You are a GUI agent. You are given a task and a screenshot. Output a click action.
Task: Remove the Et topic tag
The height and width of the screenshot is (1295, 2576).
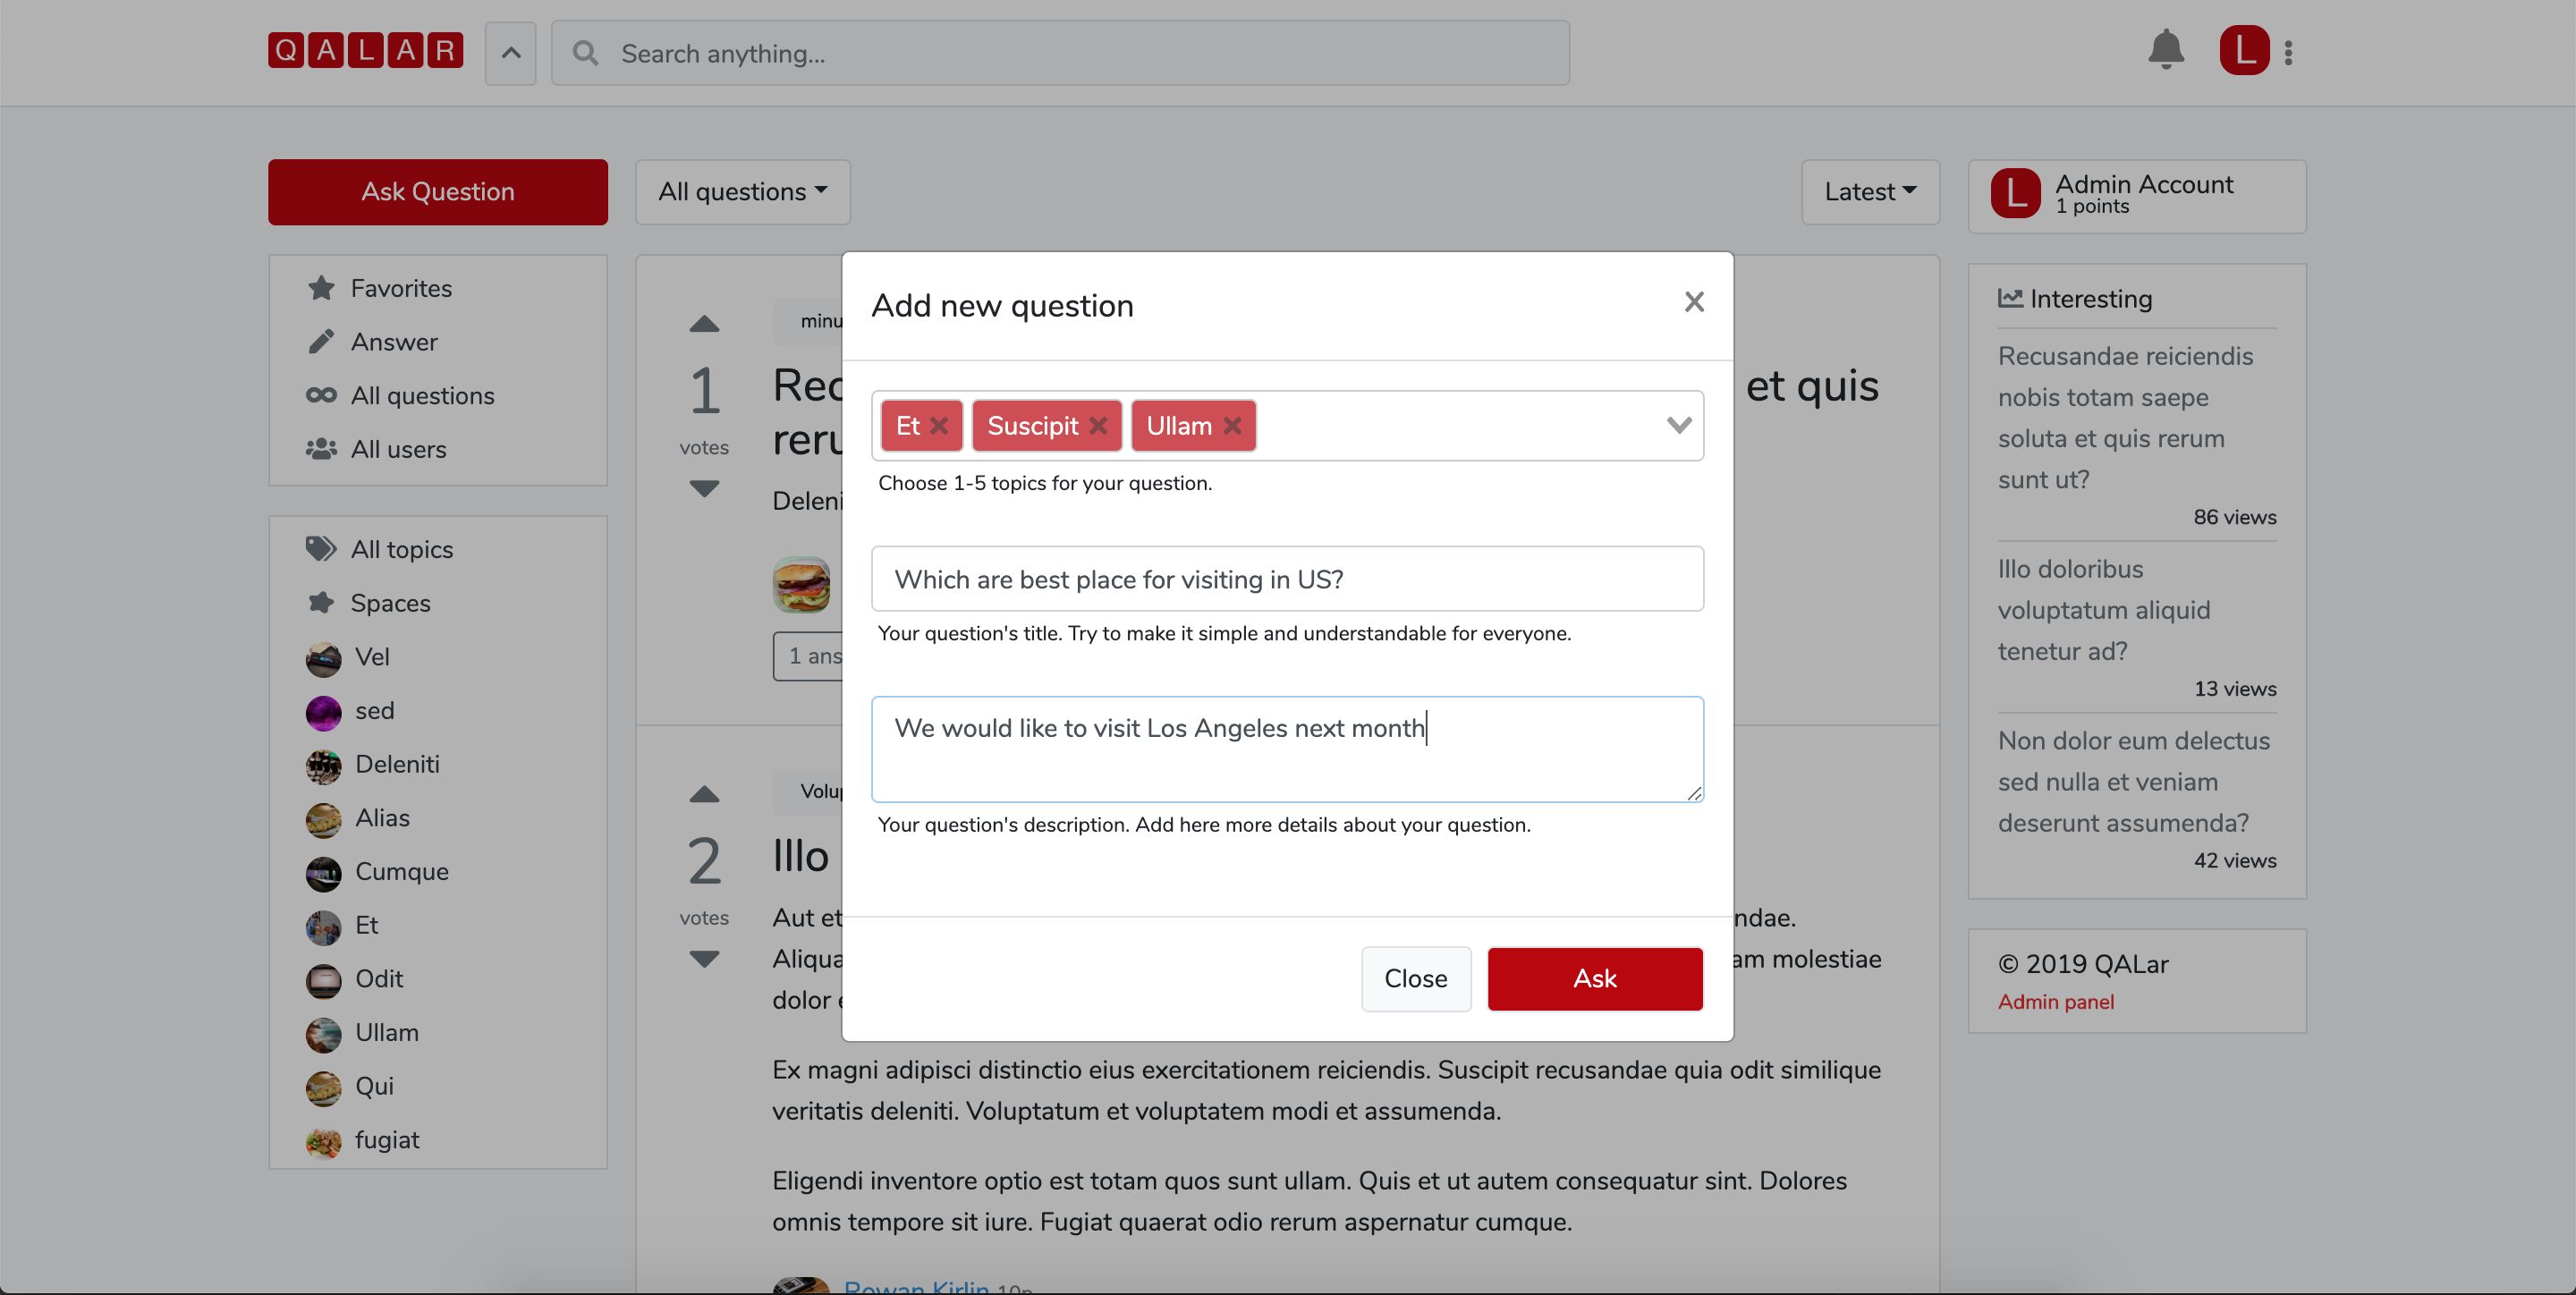939,426
